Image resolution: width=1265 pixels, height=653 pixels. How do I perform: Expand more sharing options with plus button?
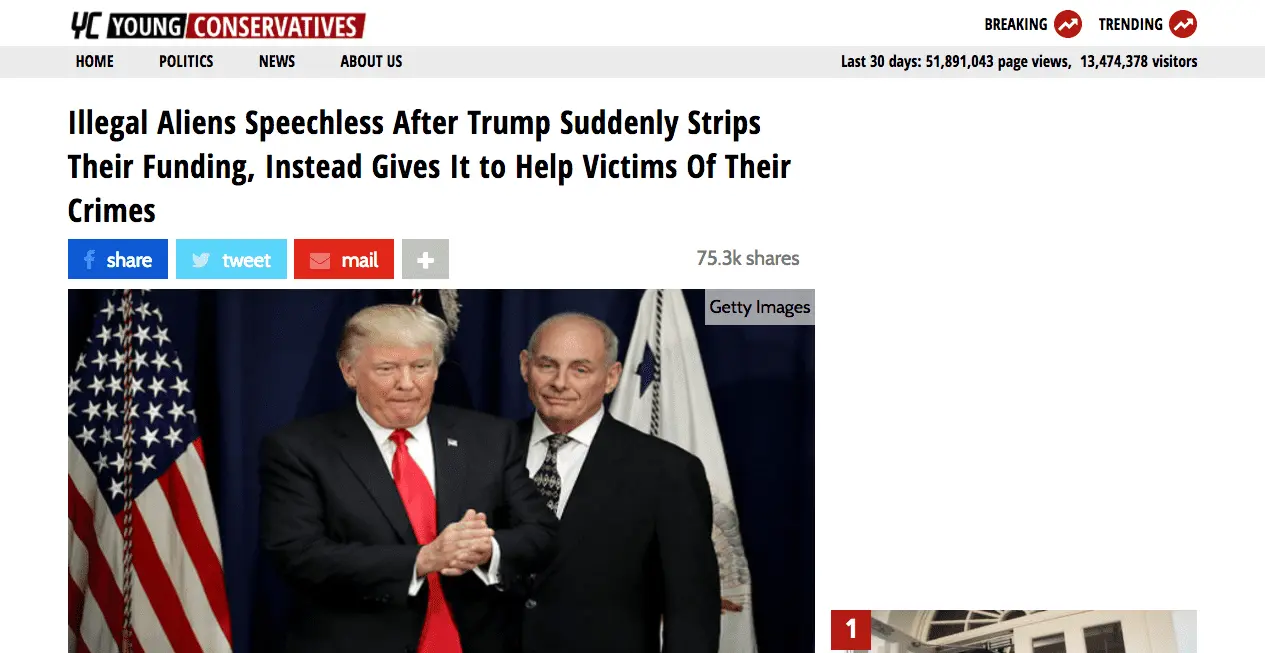click(425, 259)
